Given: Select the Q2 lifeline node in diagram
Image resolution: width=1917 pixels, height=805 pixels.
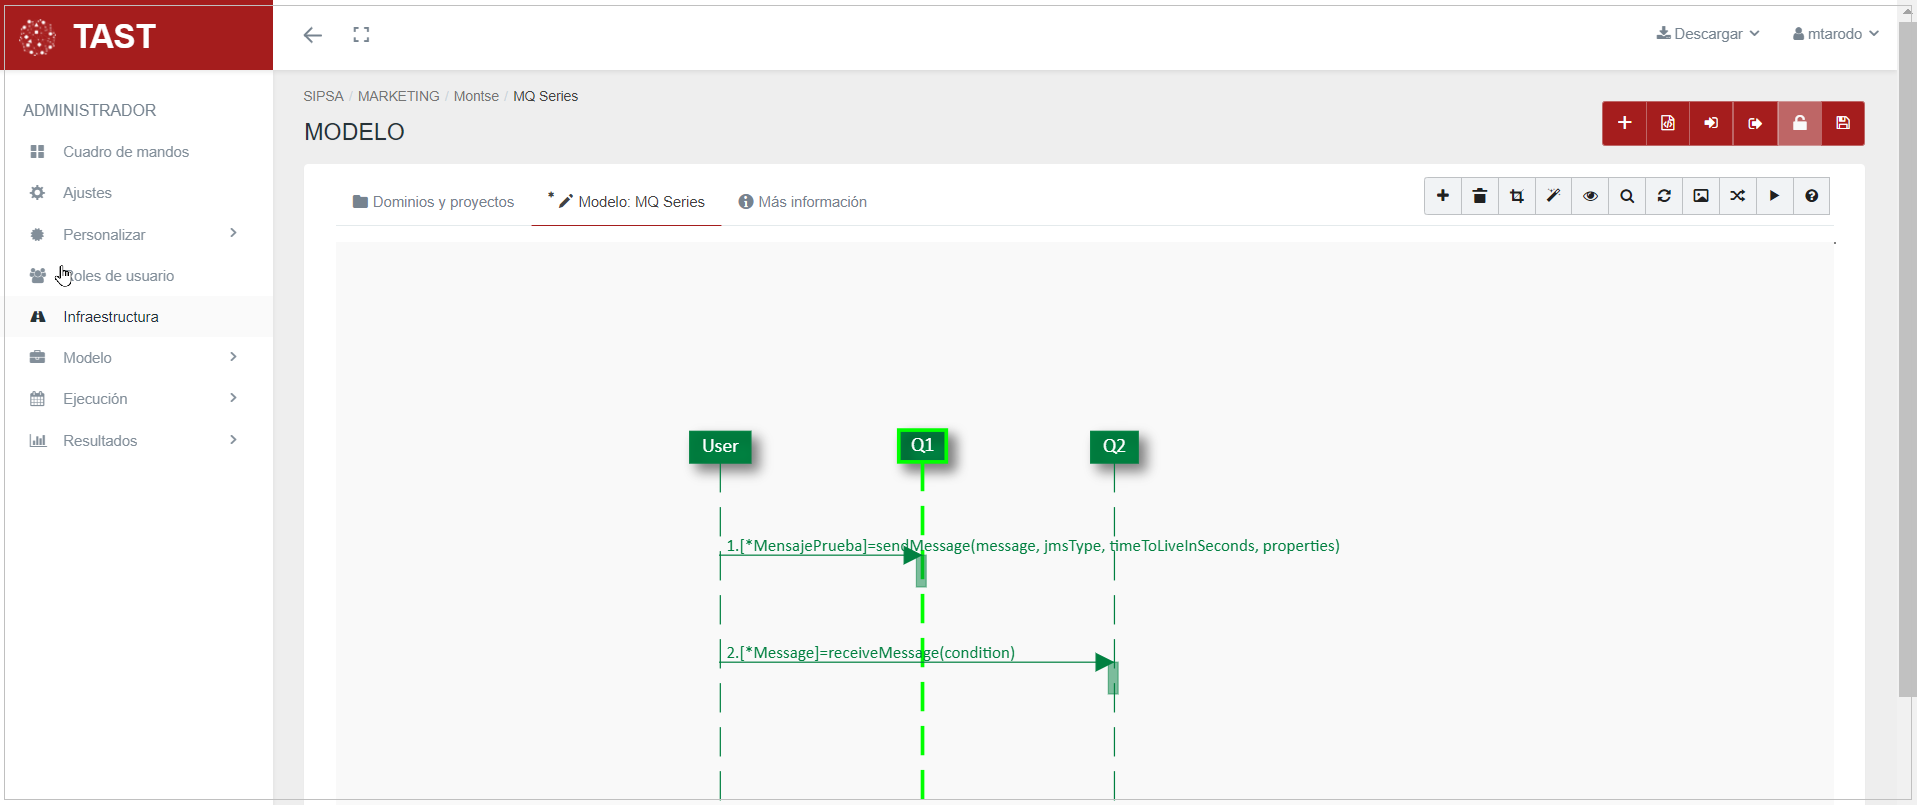Looking at the screenshot, I should (x=1113, y=446).
